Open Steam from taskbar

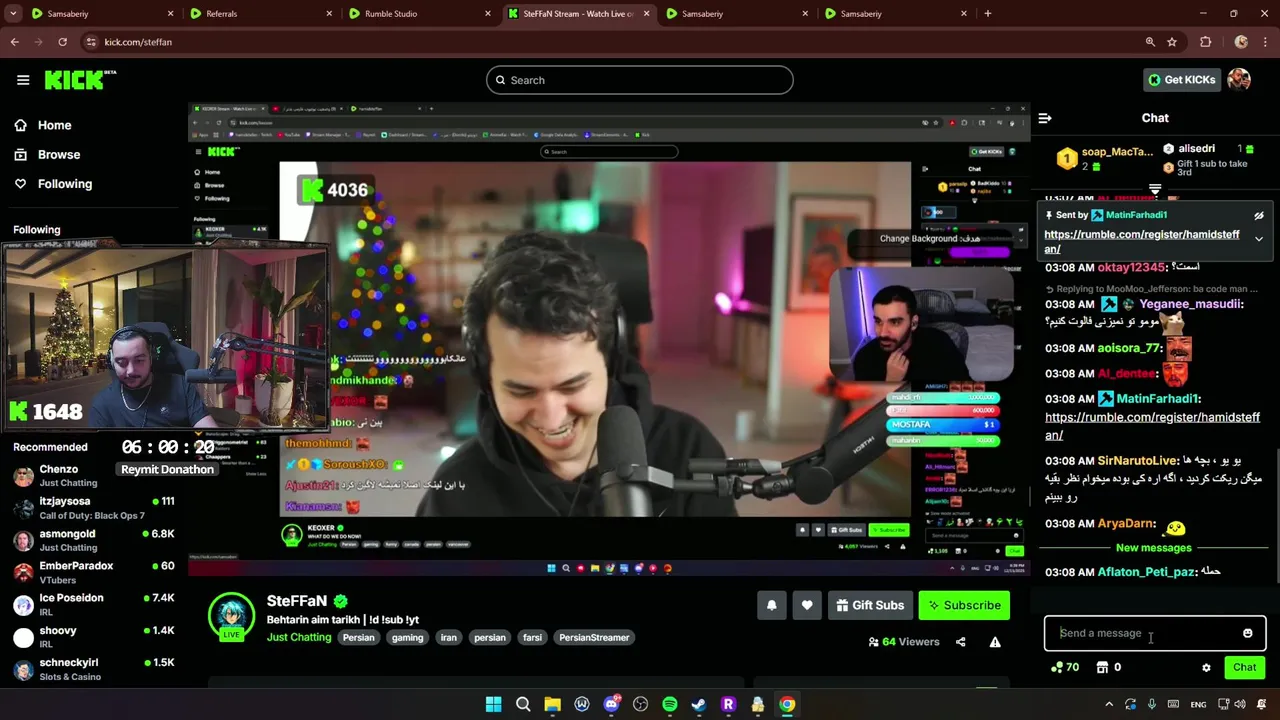[699, 704]
